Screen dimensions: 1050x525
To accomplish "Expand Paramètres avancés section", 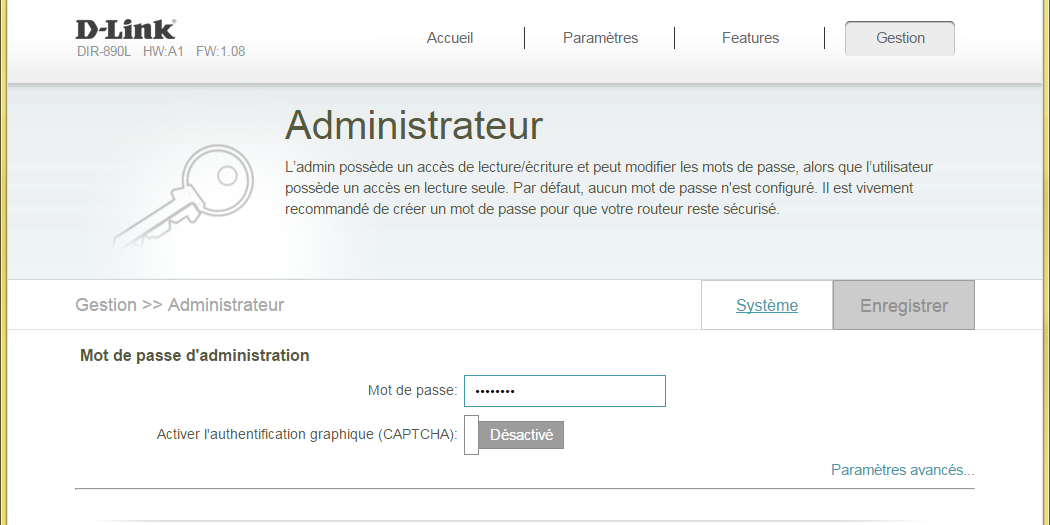I will click(x=902, y=470).
